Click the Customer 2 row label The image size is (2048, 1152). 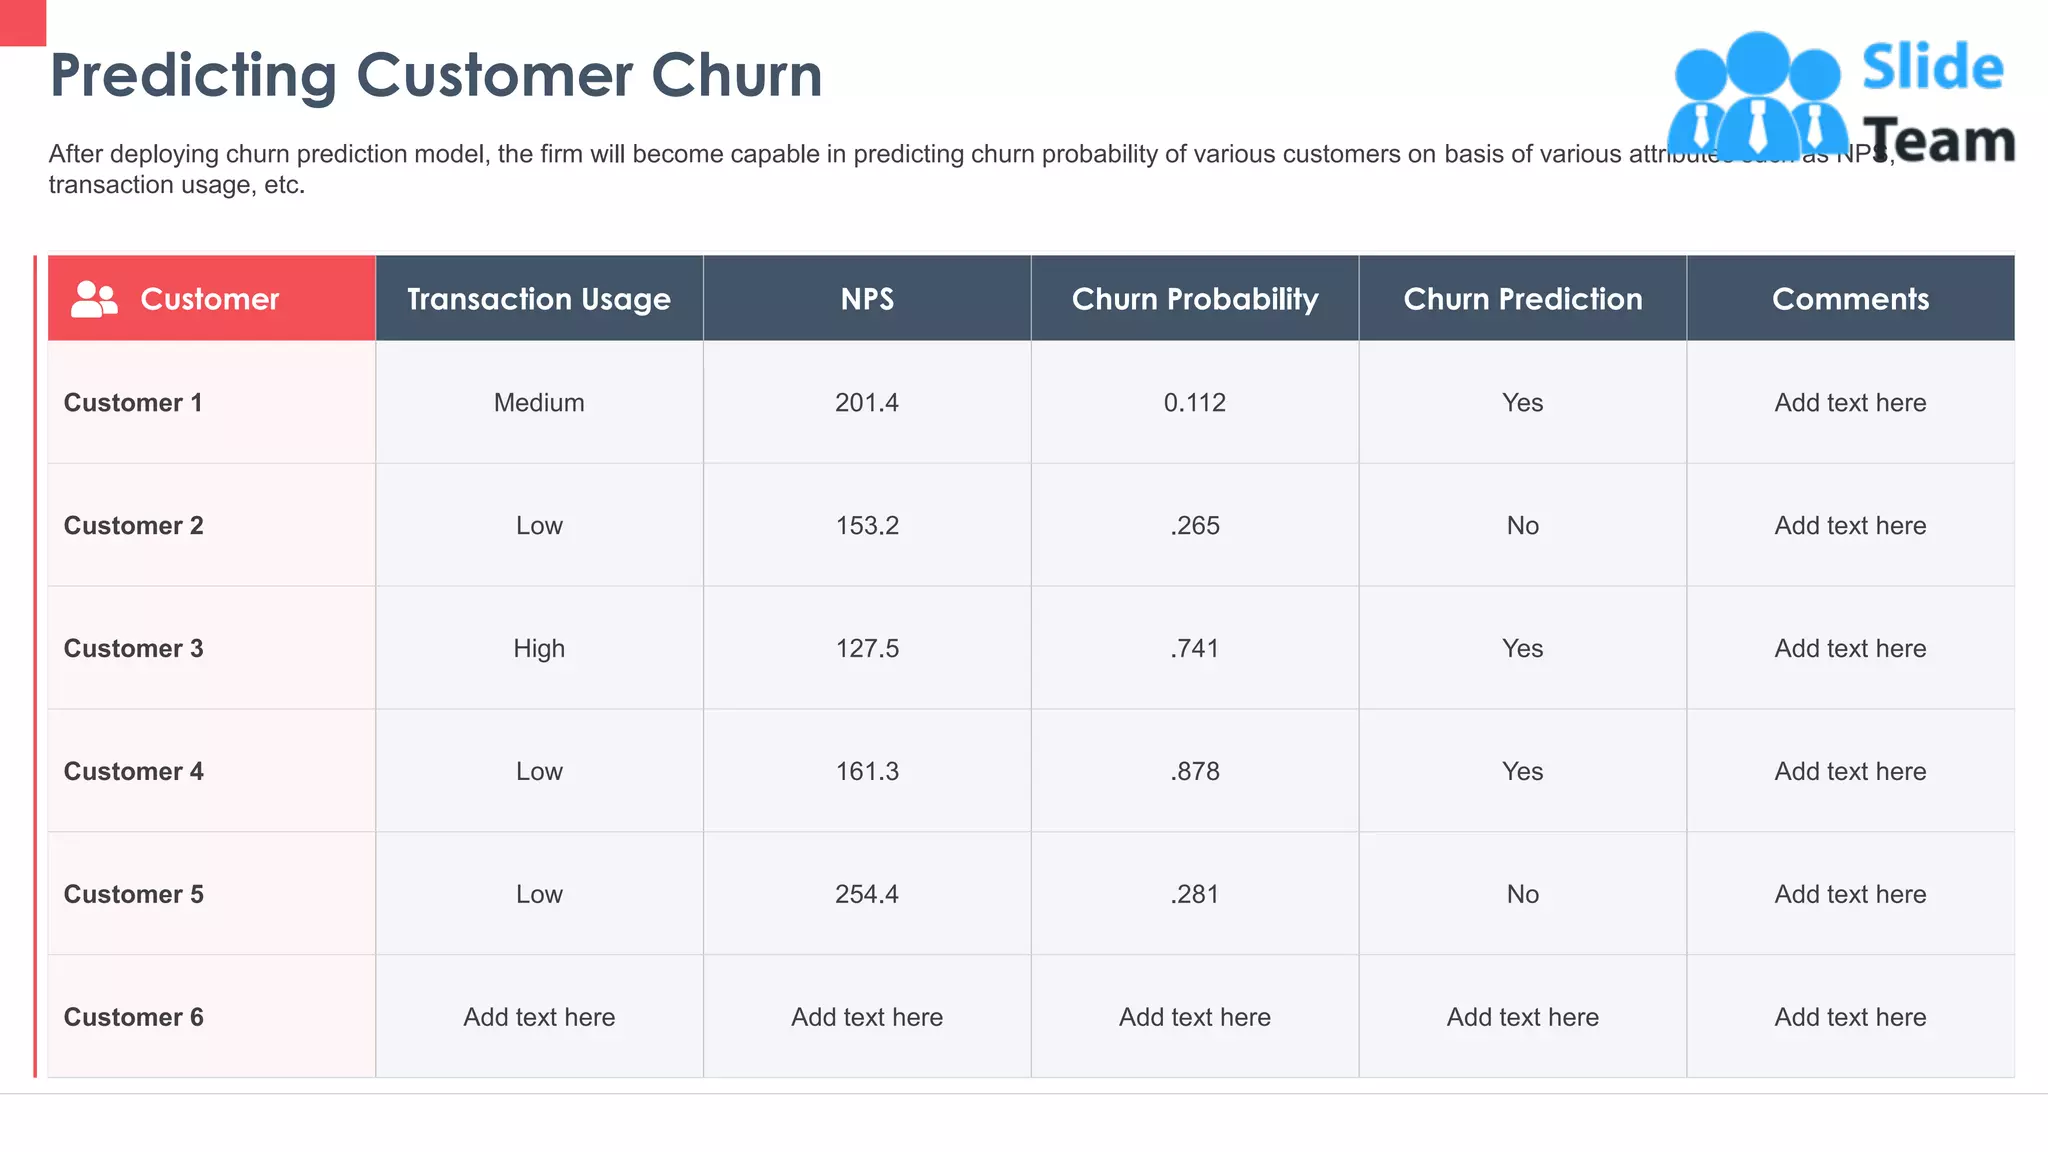[x=133, y=526]
